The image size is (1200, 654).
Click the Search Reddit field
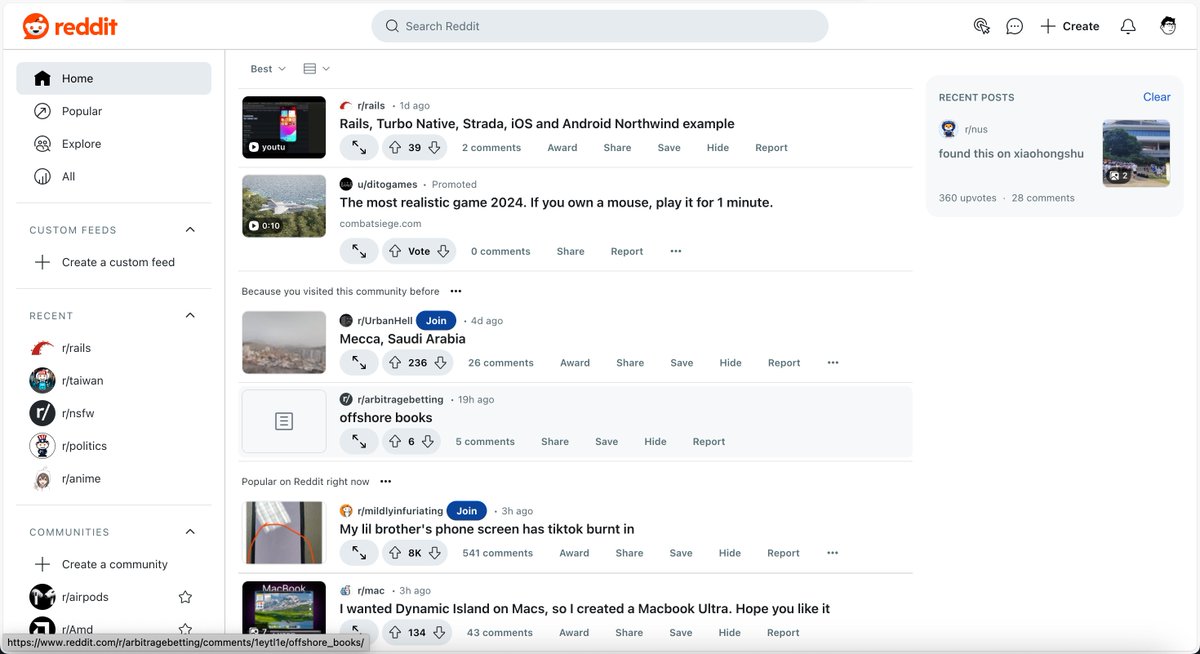[x=599, y=26]
